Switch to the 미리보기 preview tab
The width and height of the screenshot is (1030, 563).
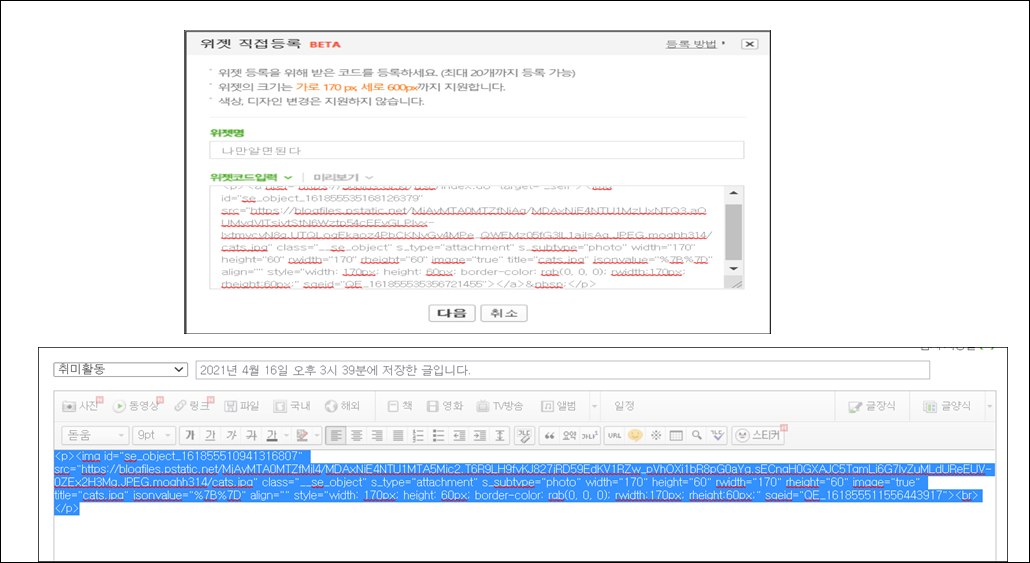click(x=343, y=177)
